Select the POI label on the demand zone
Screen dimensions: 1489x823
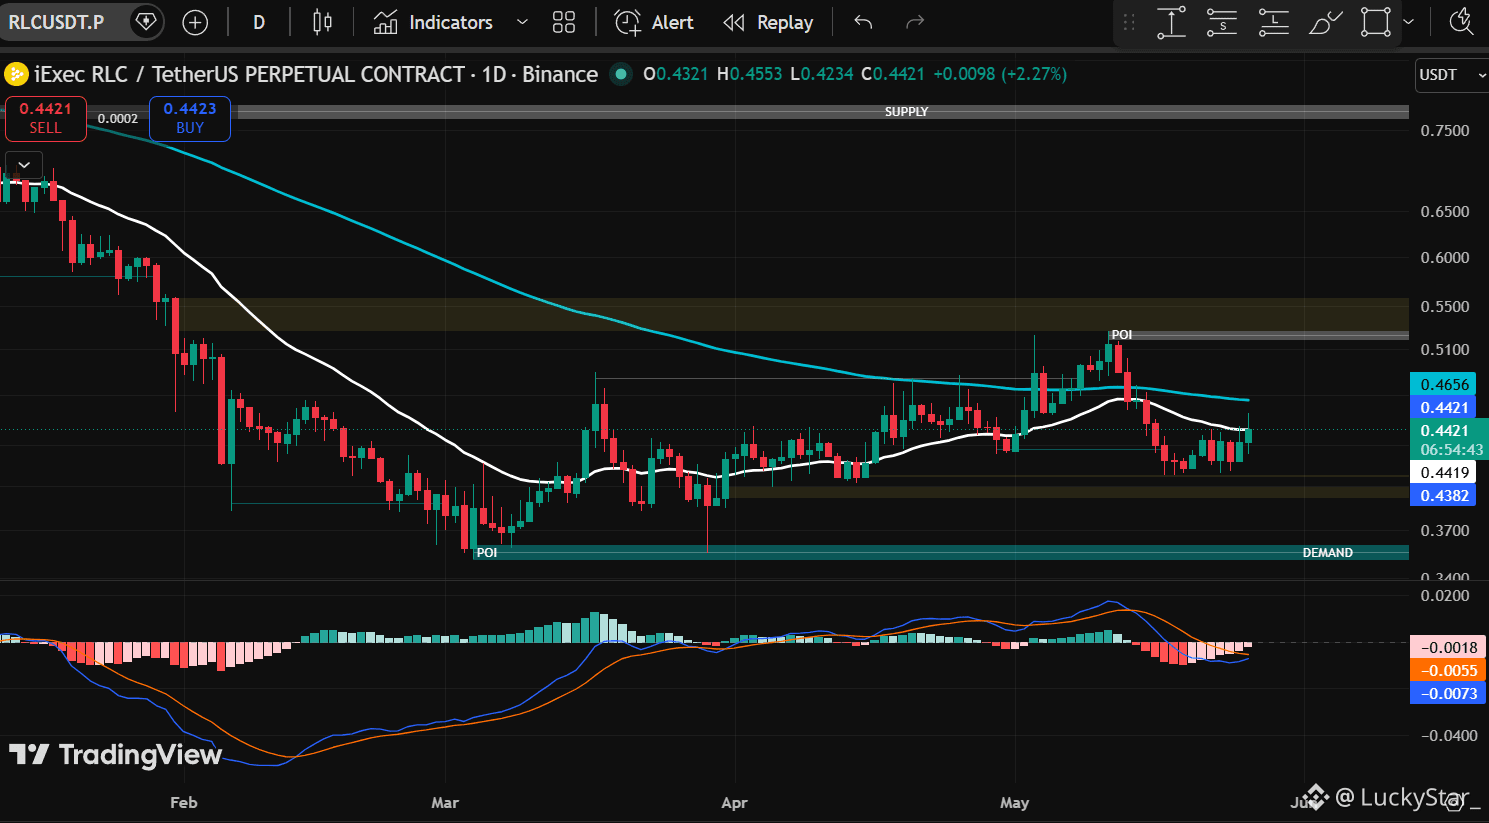click(487, 553)
